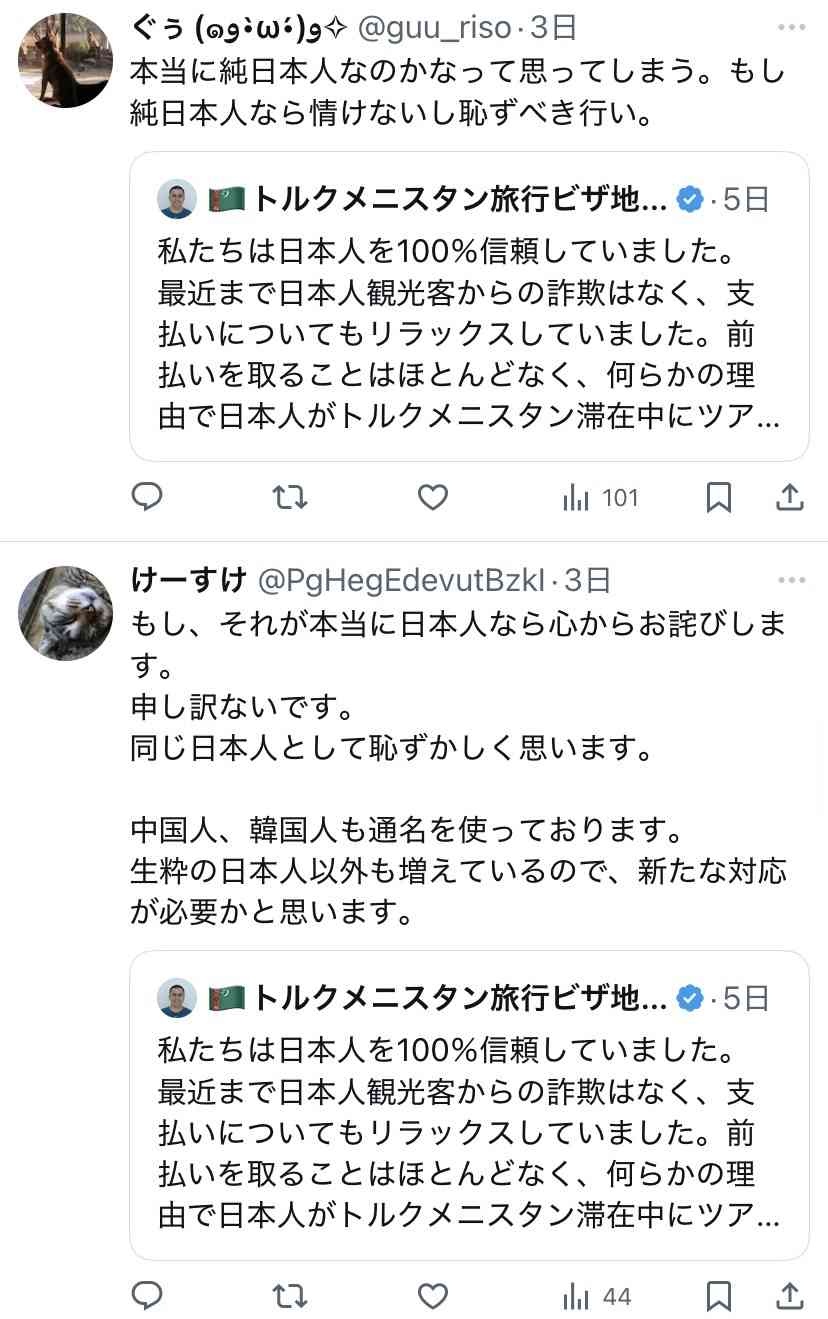Visit the @PgHegEdevutBzkI handle link
This screenshot has width=828, height=1319.
[x=402, y=579]
